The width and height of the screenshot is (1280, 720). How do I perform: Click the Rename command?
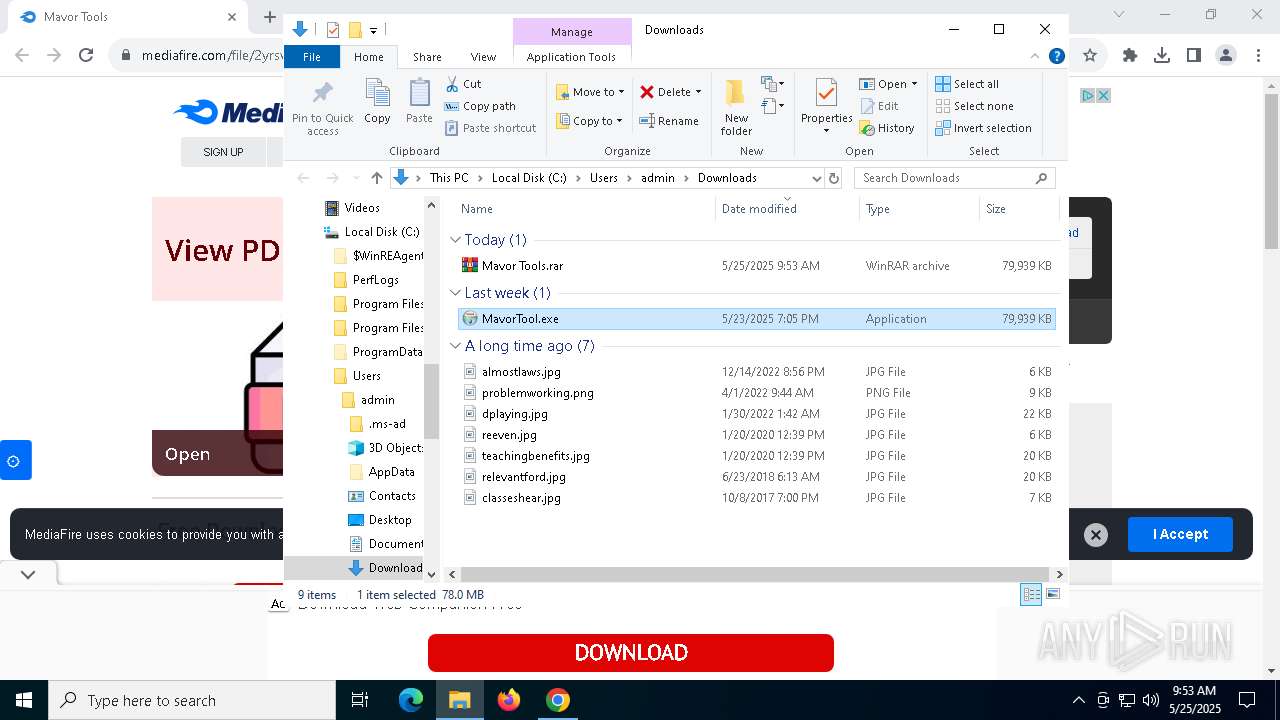point(669,121)
